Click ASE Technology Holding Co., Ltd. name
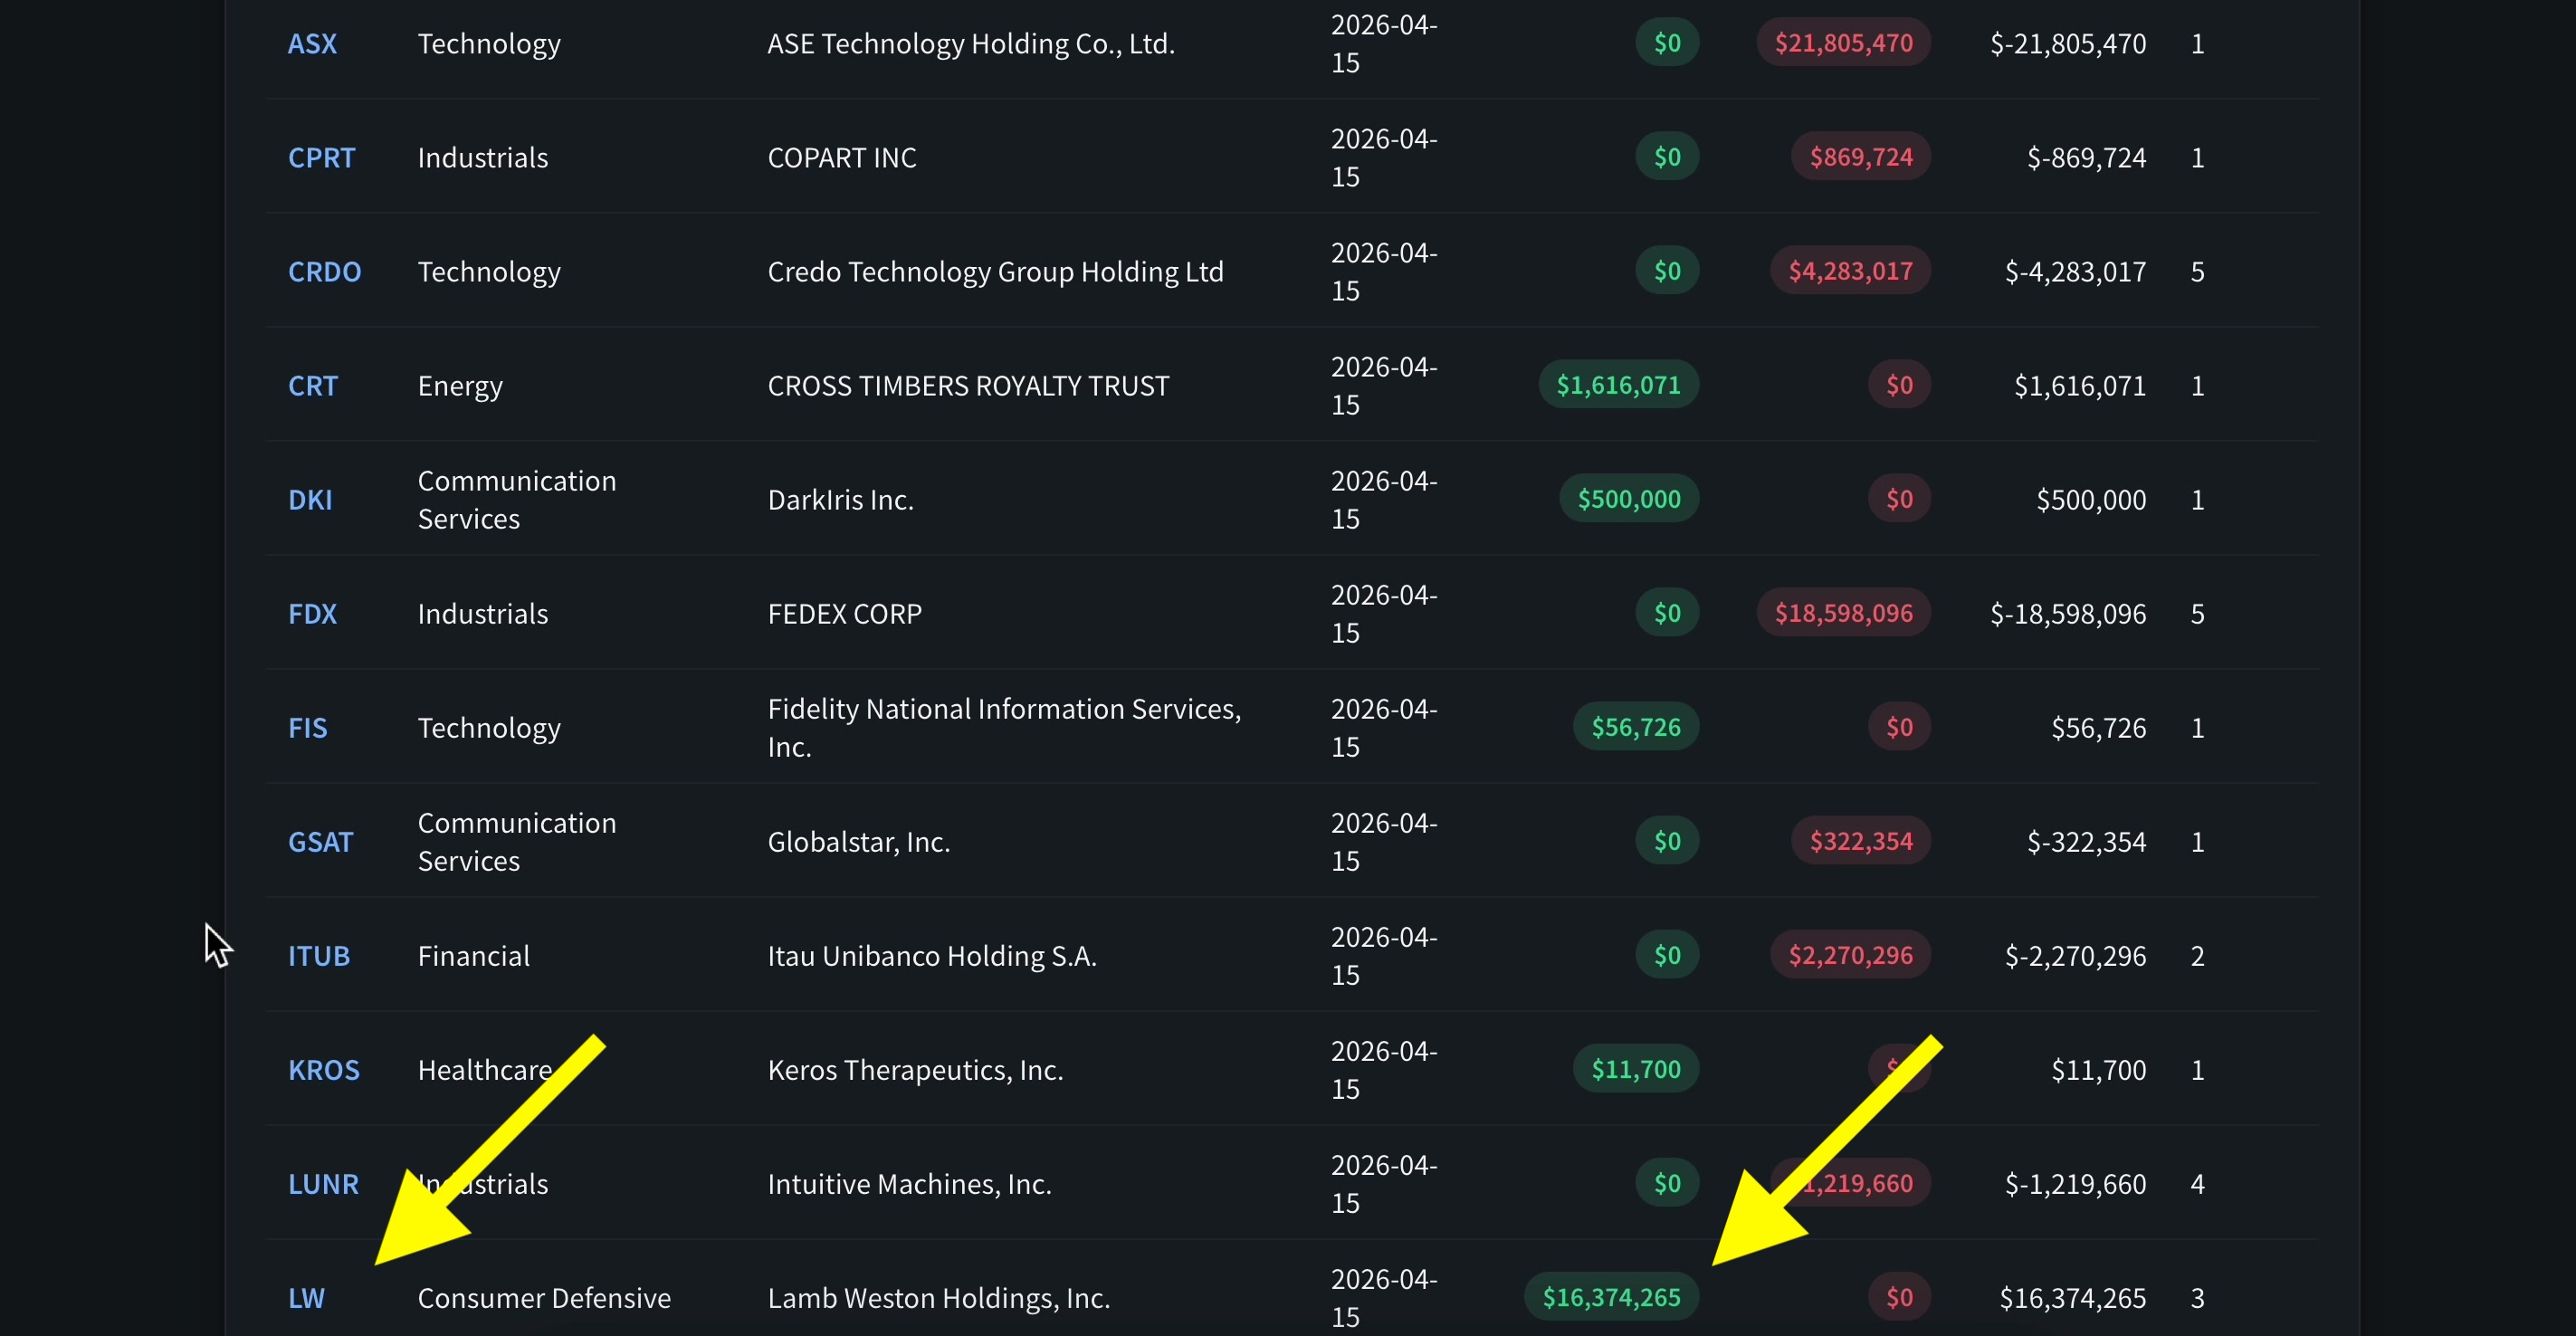 click(970, 43)
